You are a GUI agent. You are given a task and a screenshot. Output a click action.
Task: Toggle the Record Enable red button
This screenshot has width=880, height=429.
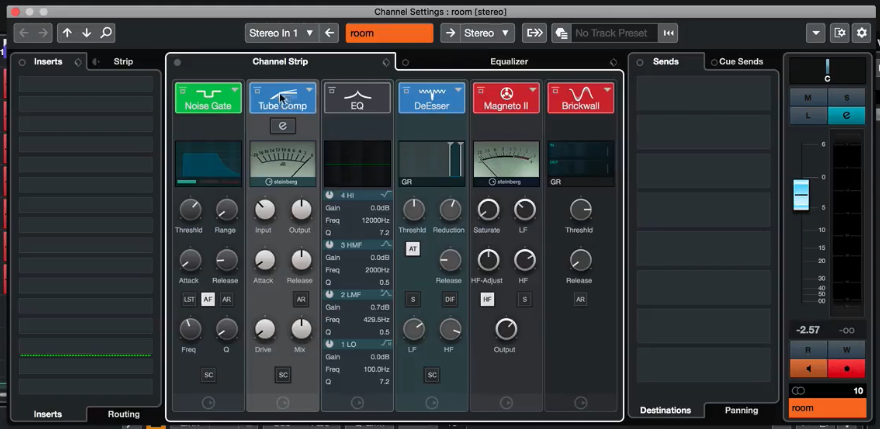(846, 369)
